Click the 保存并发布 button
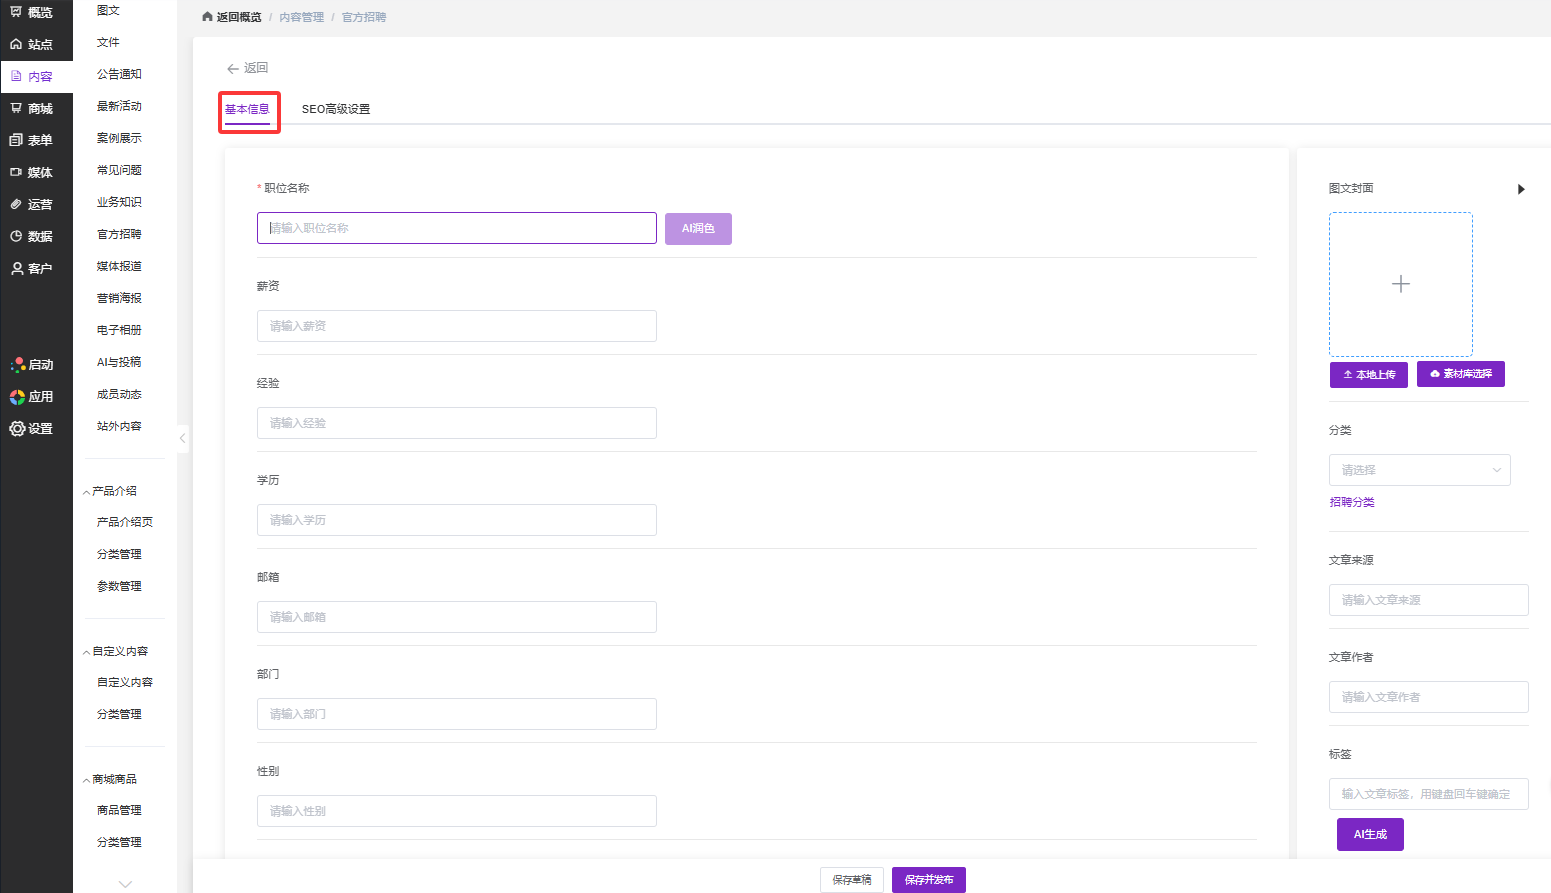This screenshot has height=893, width=1551. tap(928, 880)
